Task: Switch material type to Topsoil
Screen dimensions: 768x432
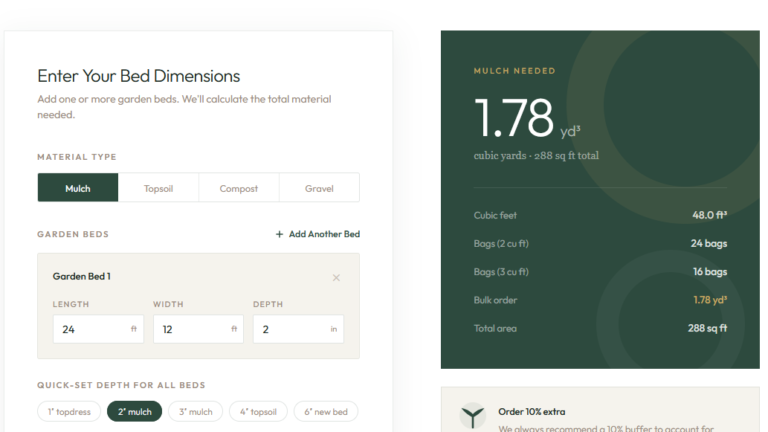Action: click(x=158, y=188)
